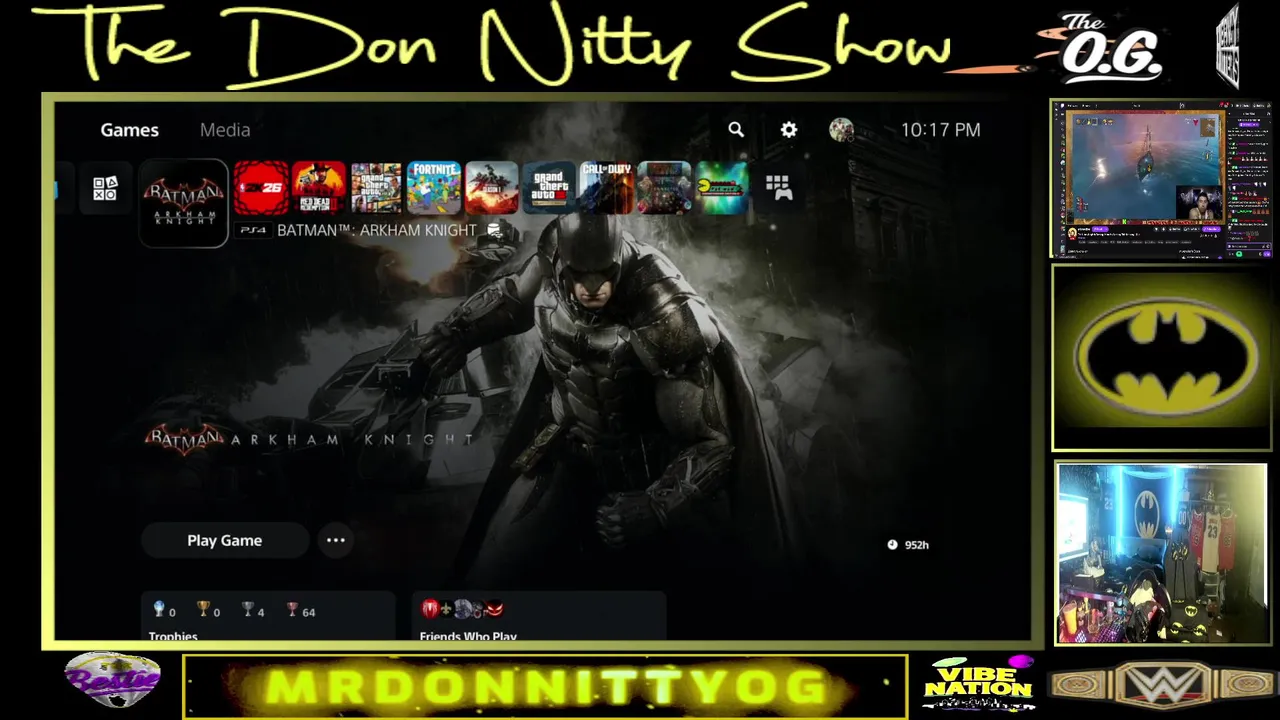Select the Red Dead Redemption game tile

pyautogui.click(x=319, y=188)
